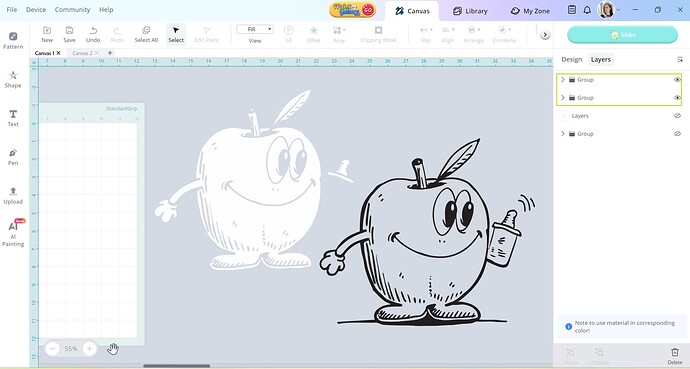The width and height of the screenshot is (690, 369).
Task: Switch to the Design panel tab
Action: [572, 59]
